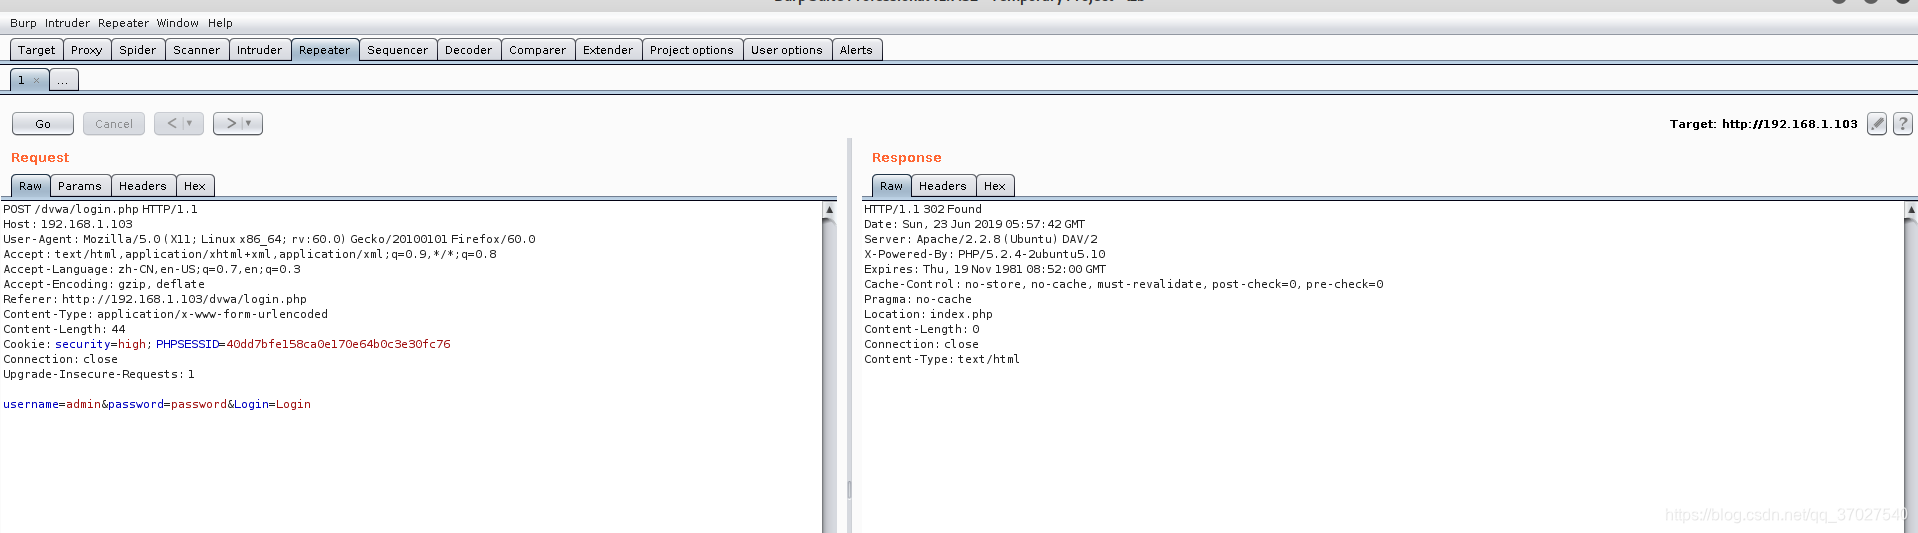Screen dimensions: 1918x533
Task: Switch request view to Headers
Action: [x=143, y=186]
